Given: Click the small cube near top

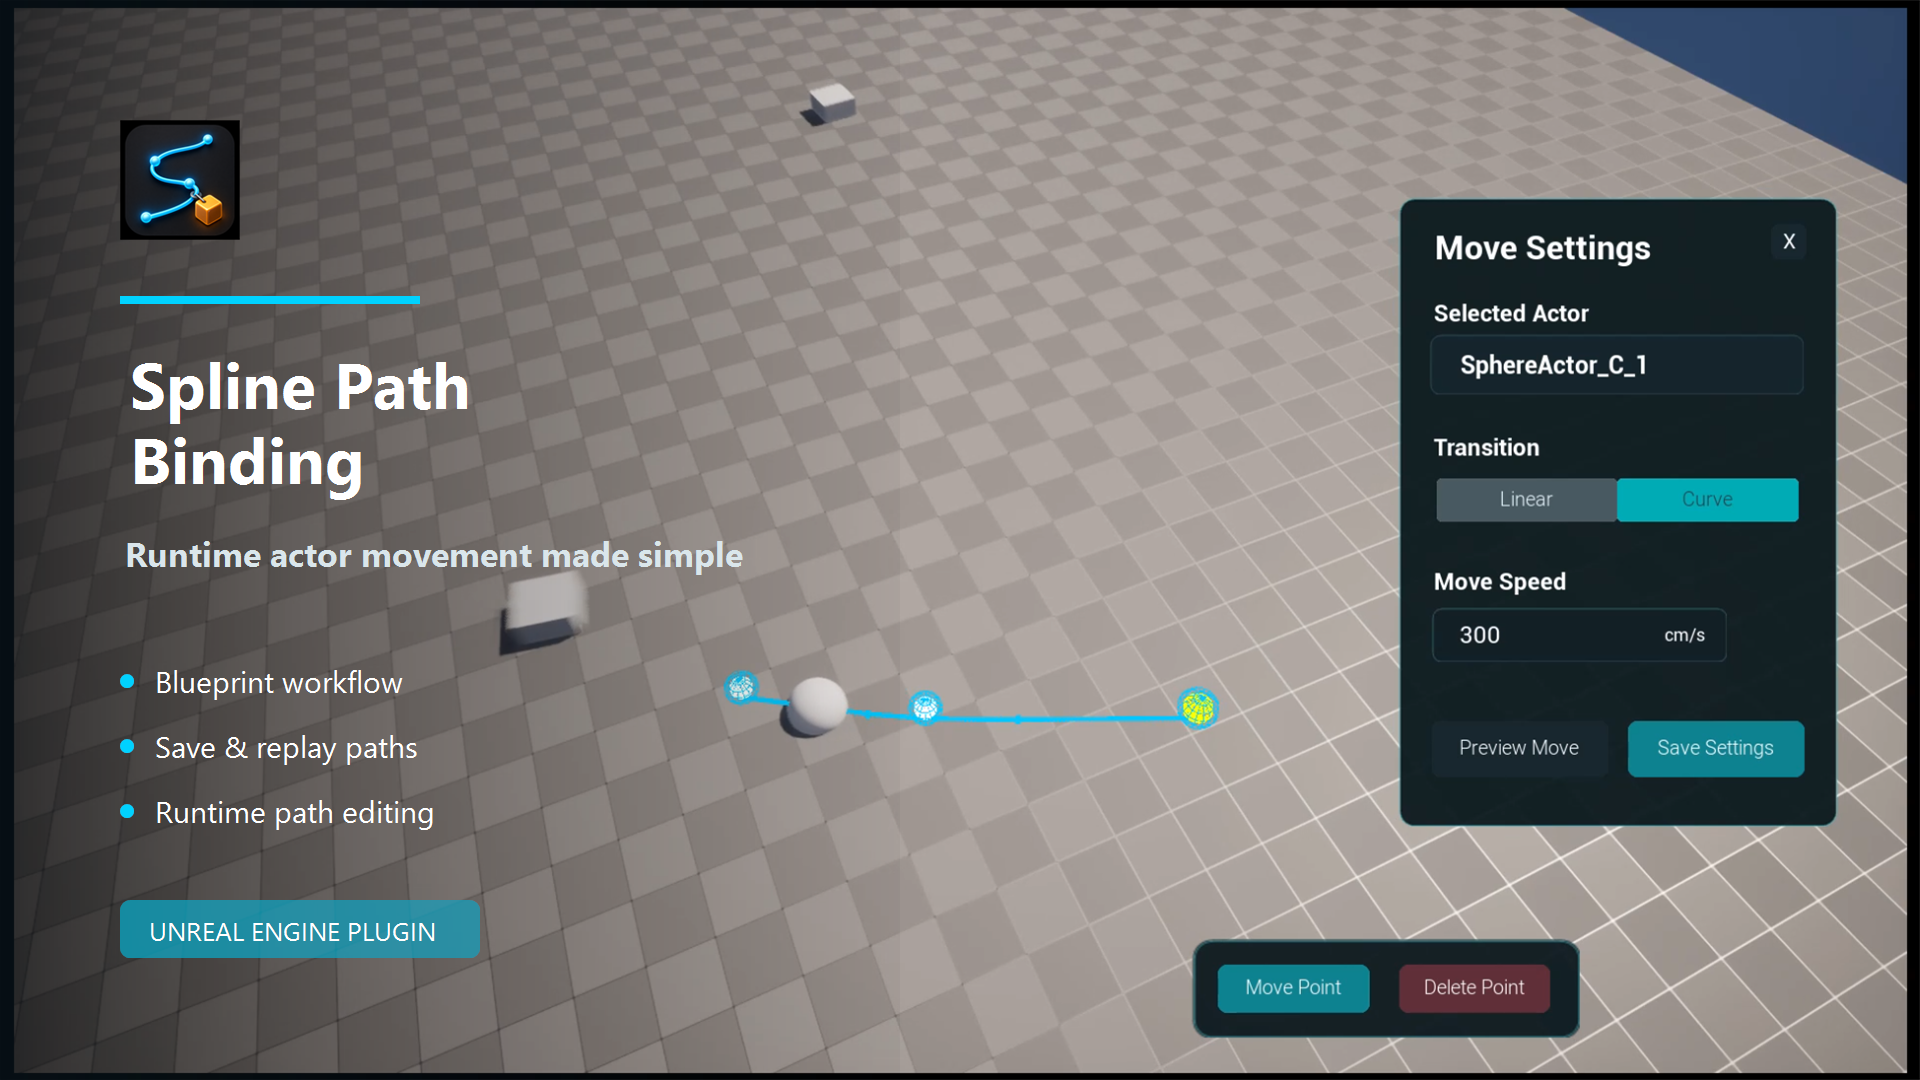Looking at the screenshot, I should pos(830,102).
